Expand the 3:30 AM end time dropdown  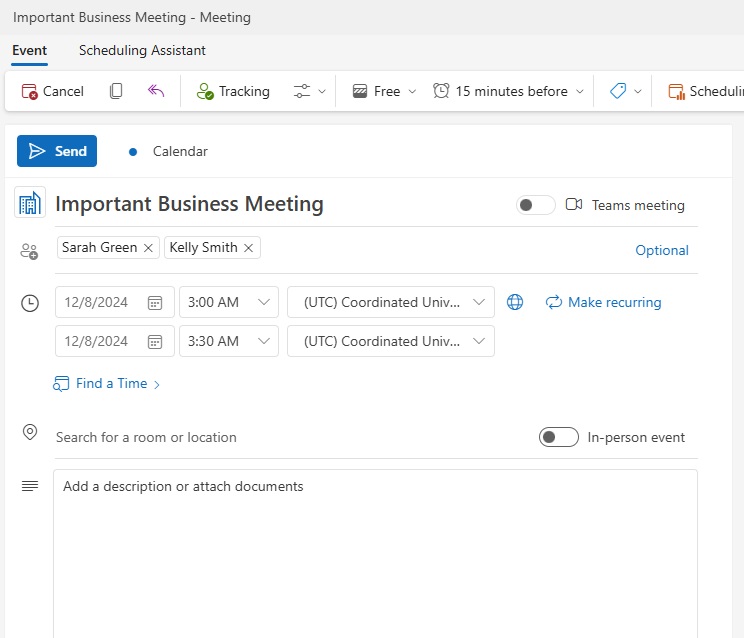point(266,341)
